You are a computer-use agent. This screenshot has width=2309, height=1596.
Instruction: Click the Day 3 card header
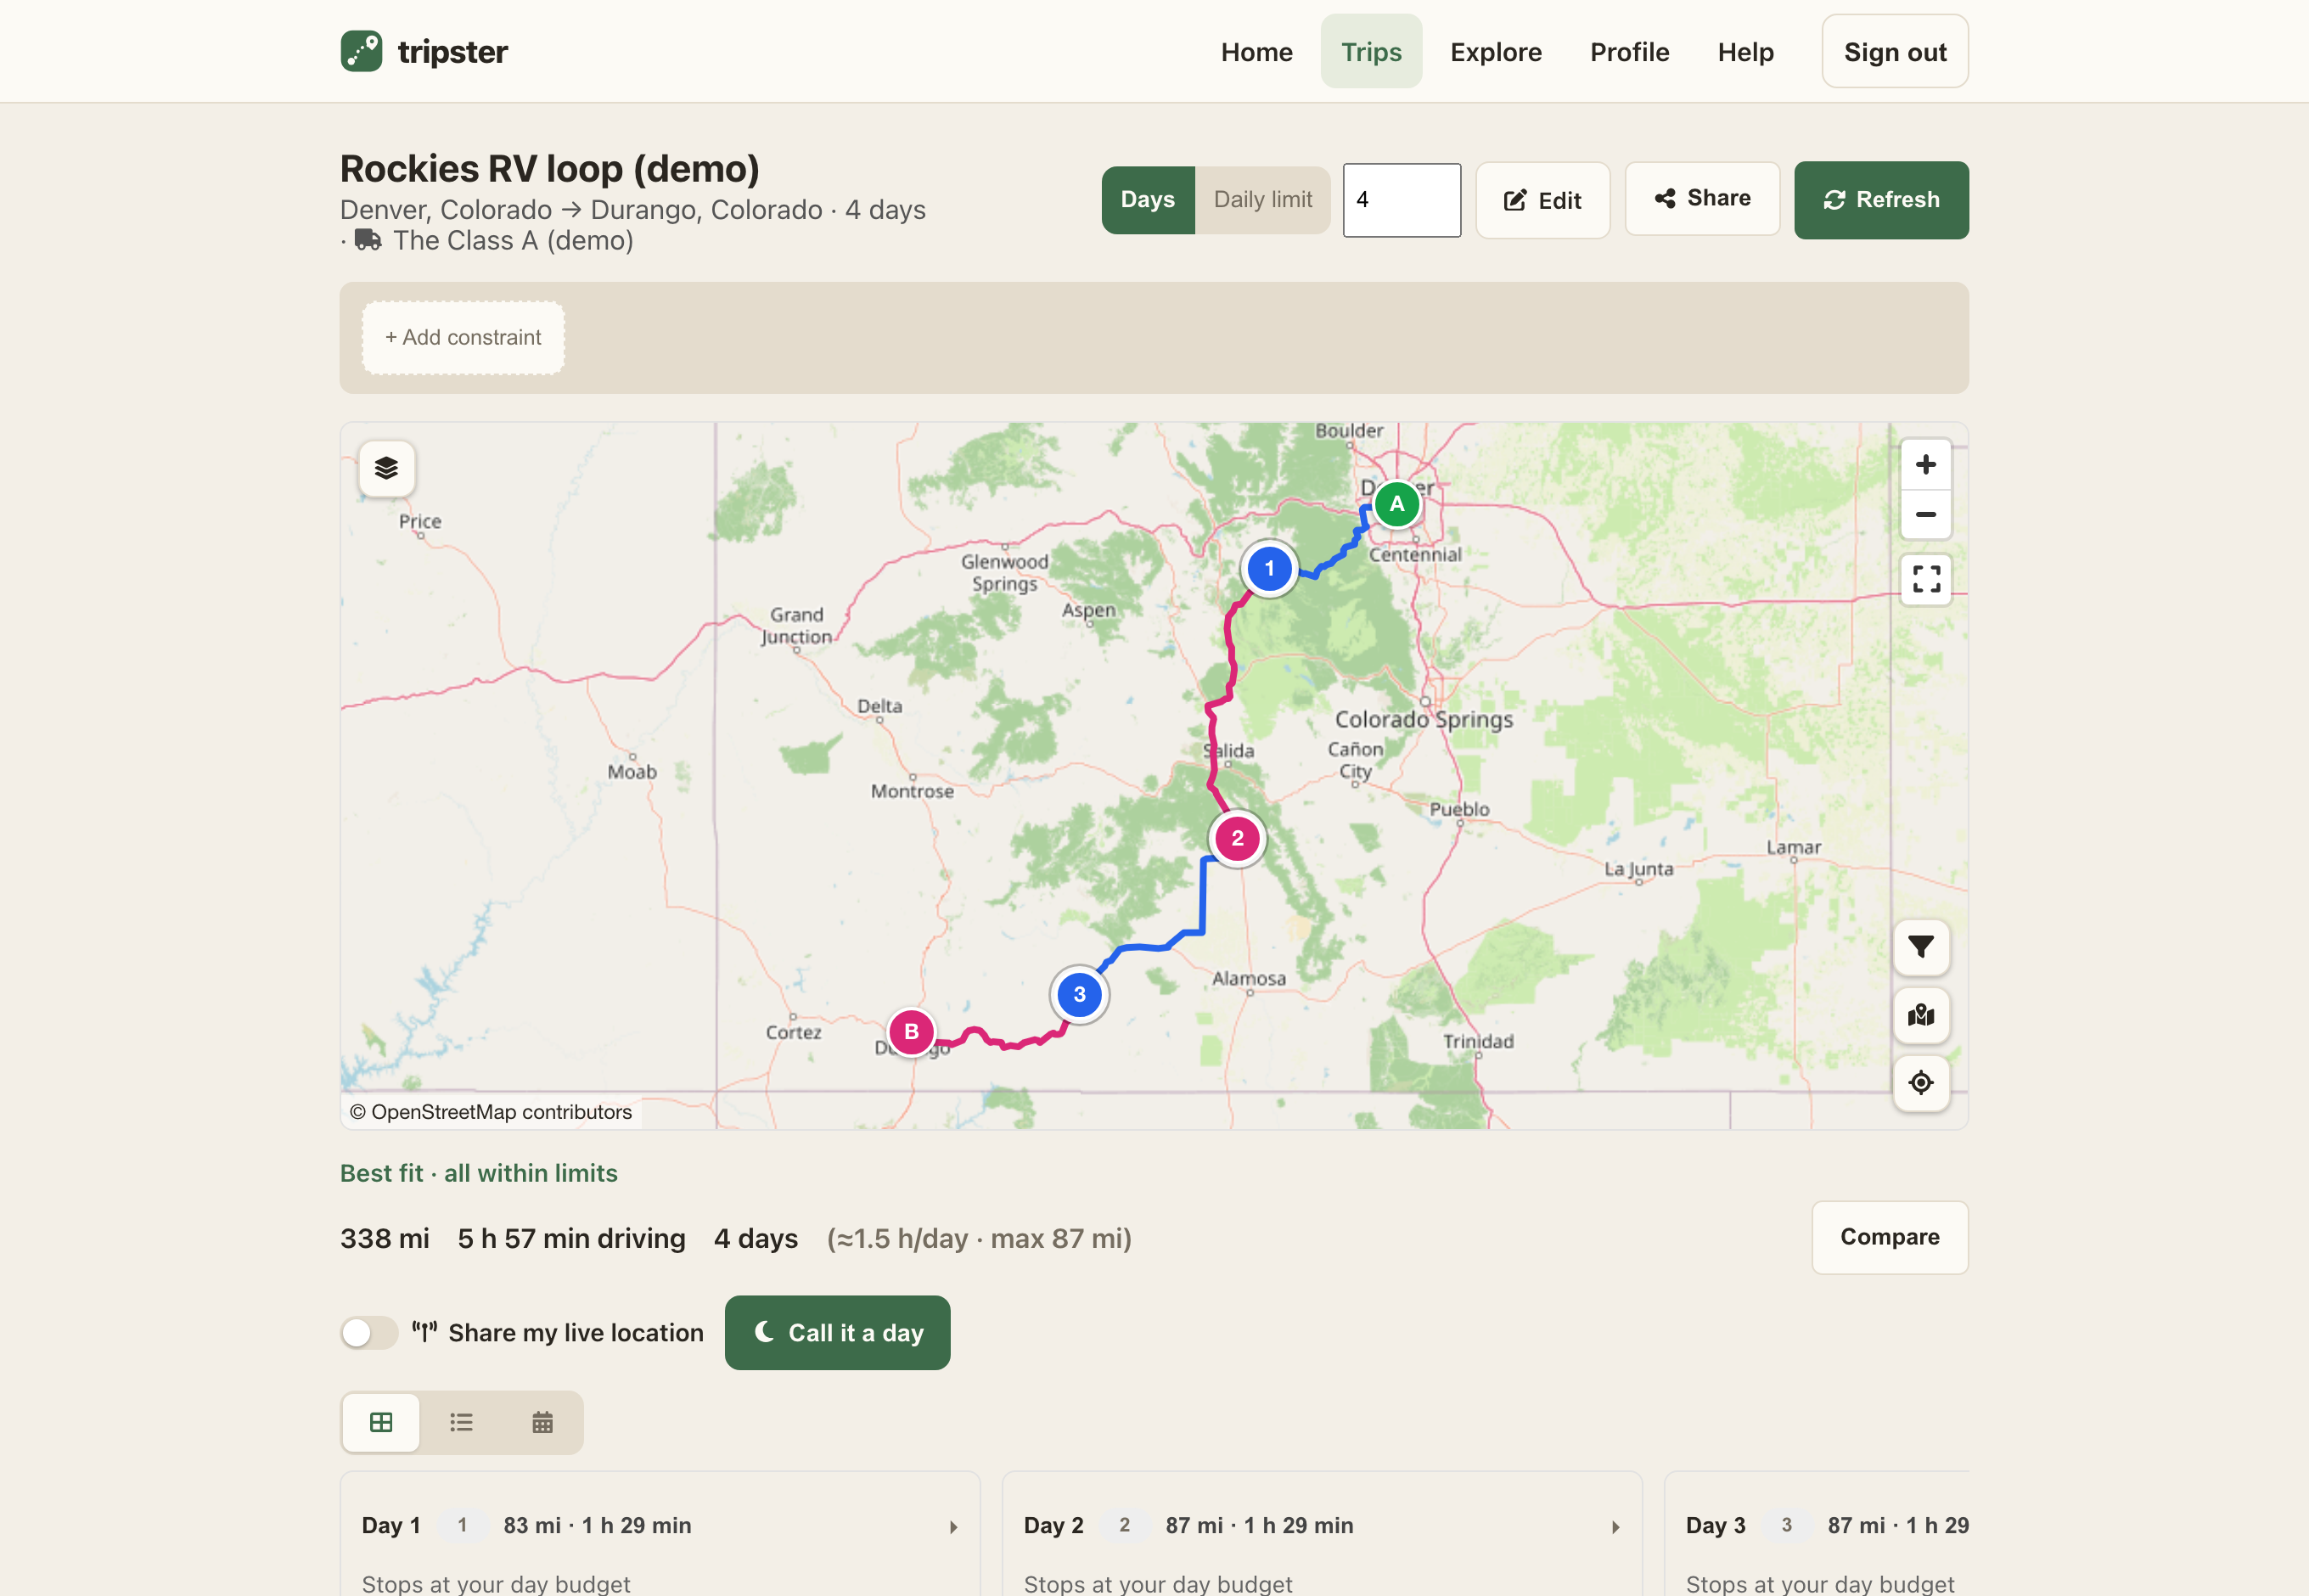(x=1826, y=1526)
